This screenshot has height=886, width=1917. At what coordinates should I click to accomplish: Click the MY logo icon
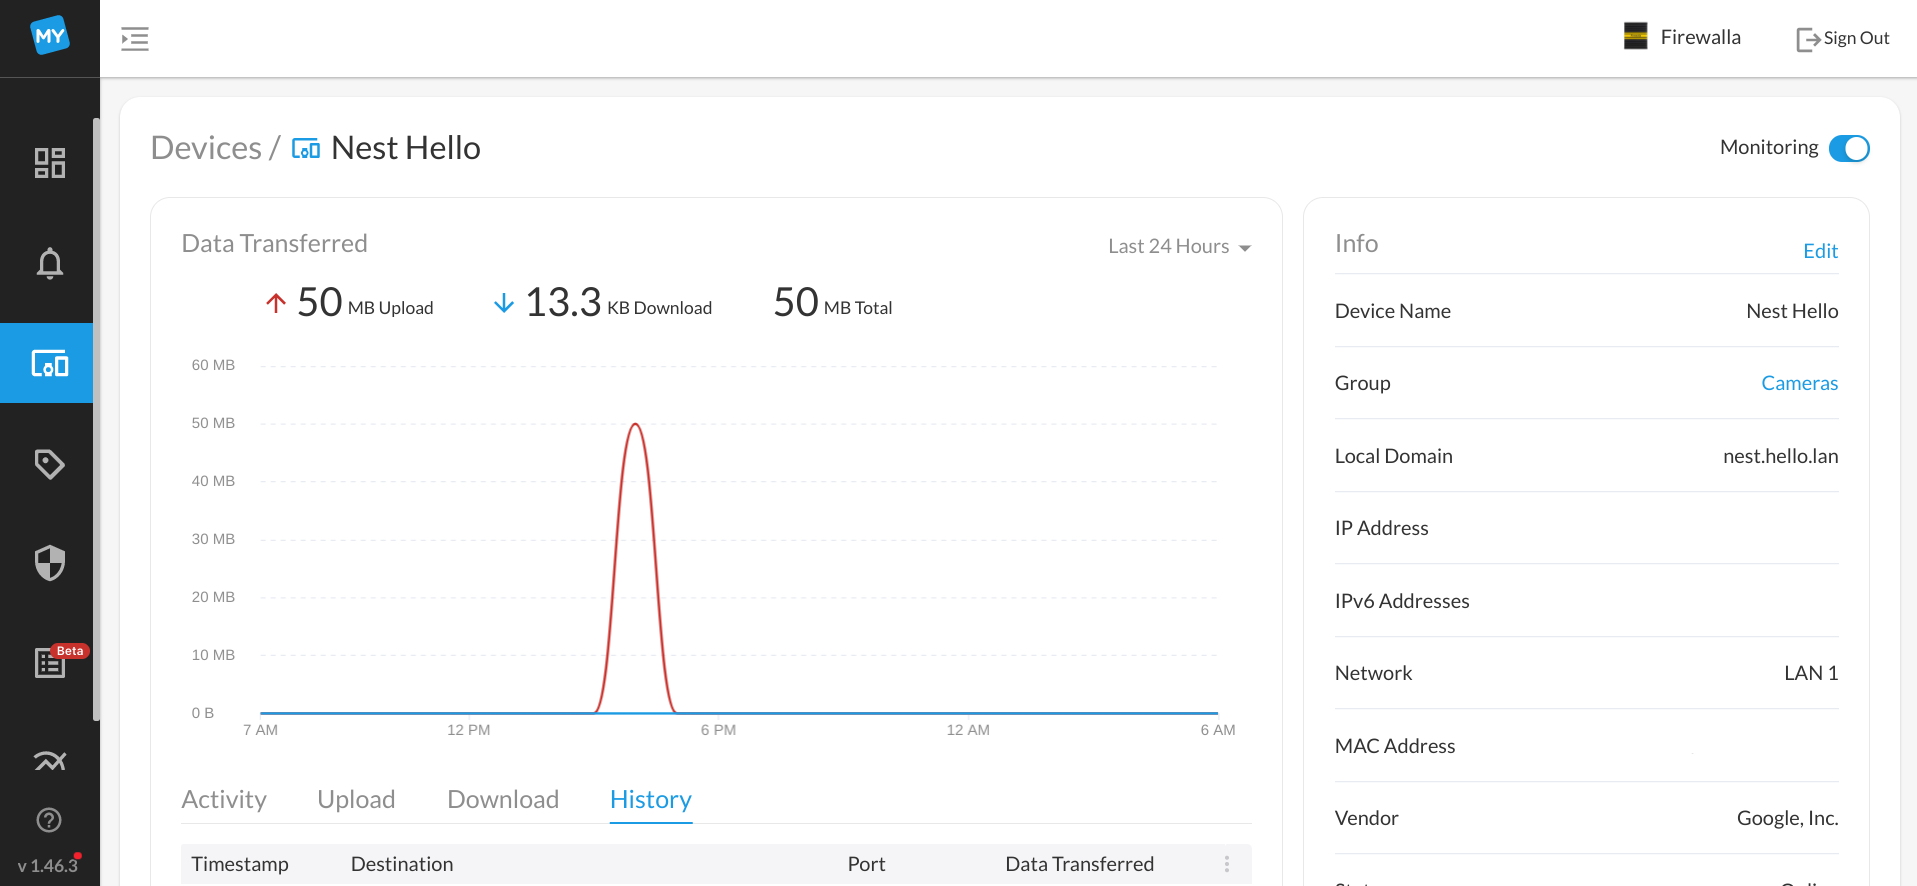pyautogui.click(x=49, y=37)
